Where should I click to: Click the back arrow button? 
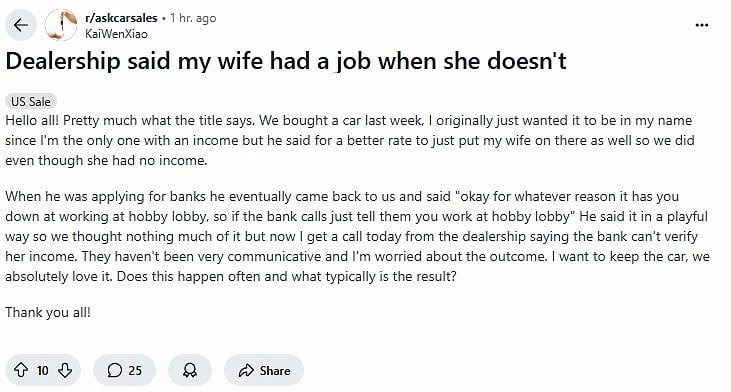[21, 25]
